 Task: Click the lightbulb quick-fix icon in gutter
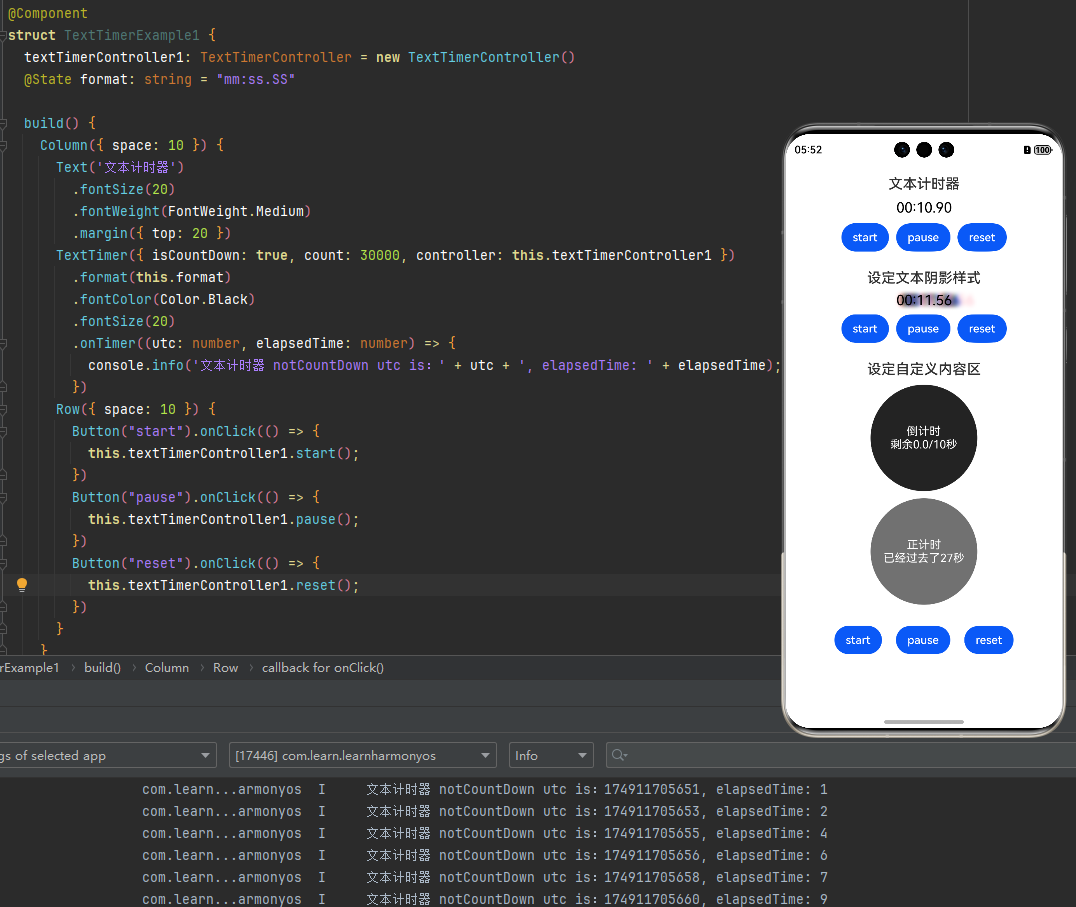(x=22, y=585)
